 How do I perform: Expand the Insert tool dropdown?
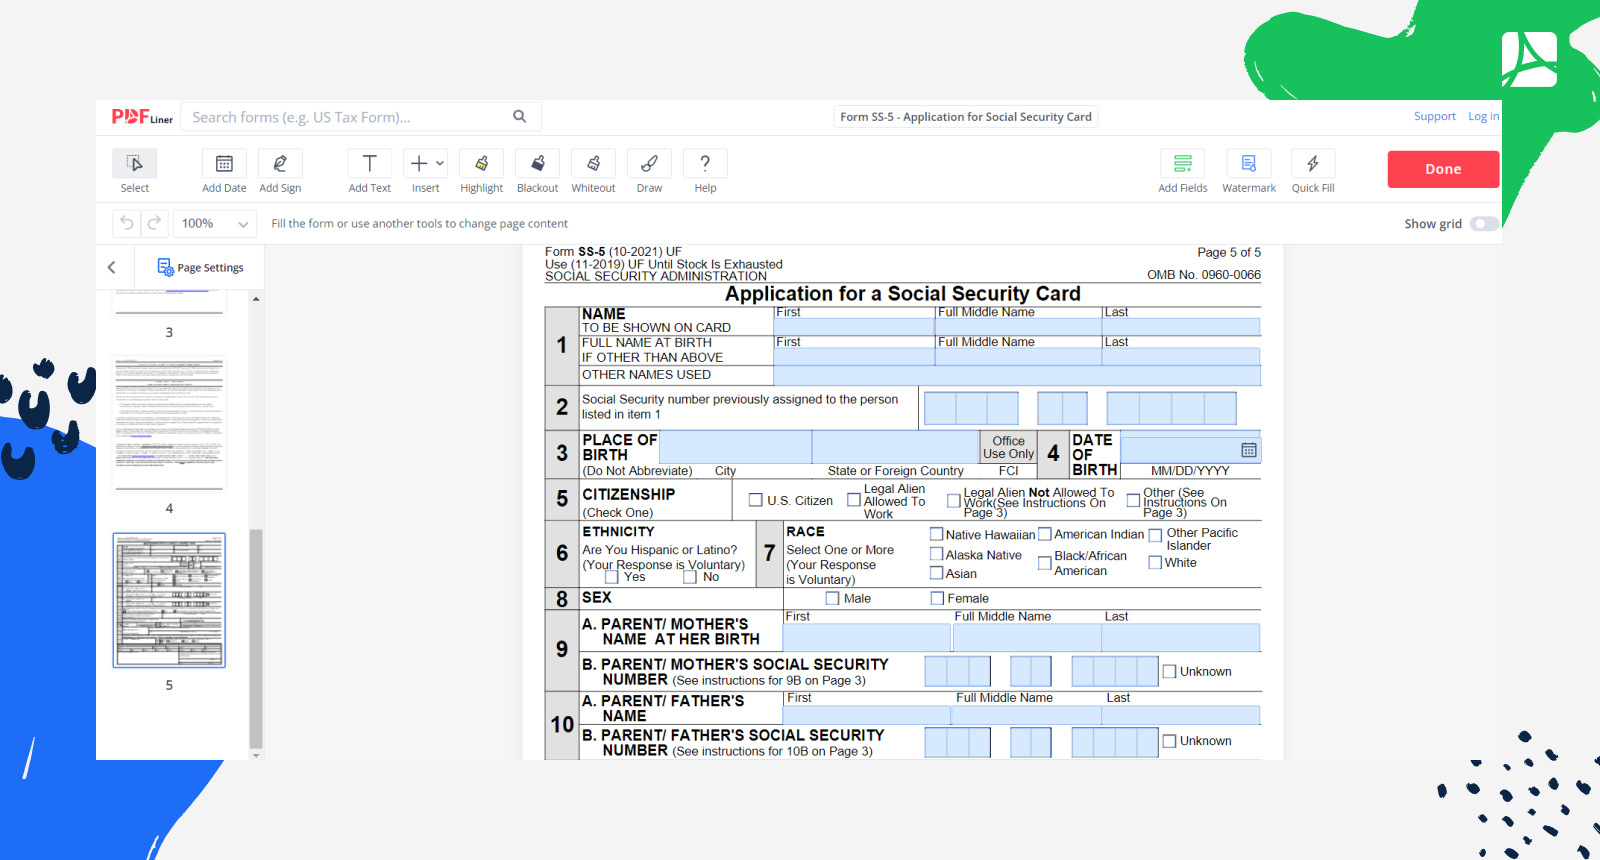(x=439, y=163)
